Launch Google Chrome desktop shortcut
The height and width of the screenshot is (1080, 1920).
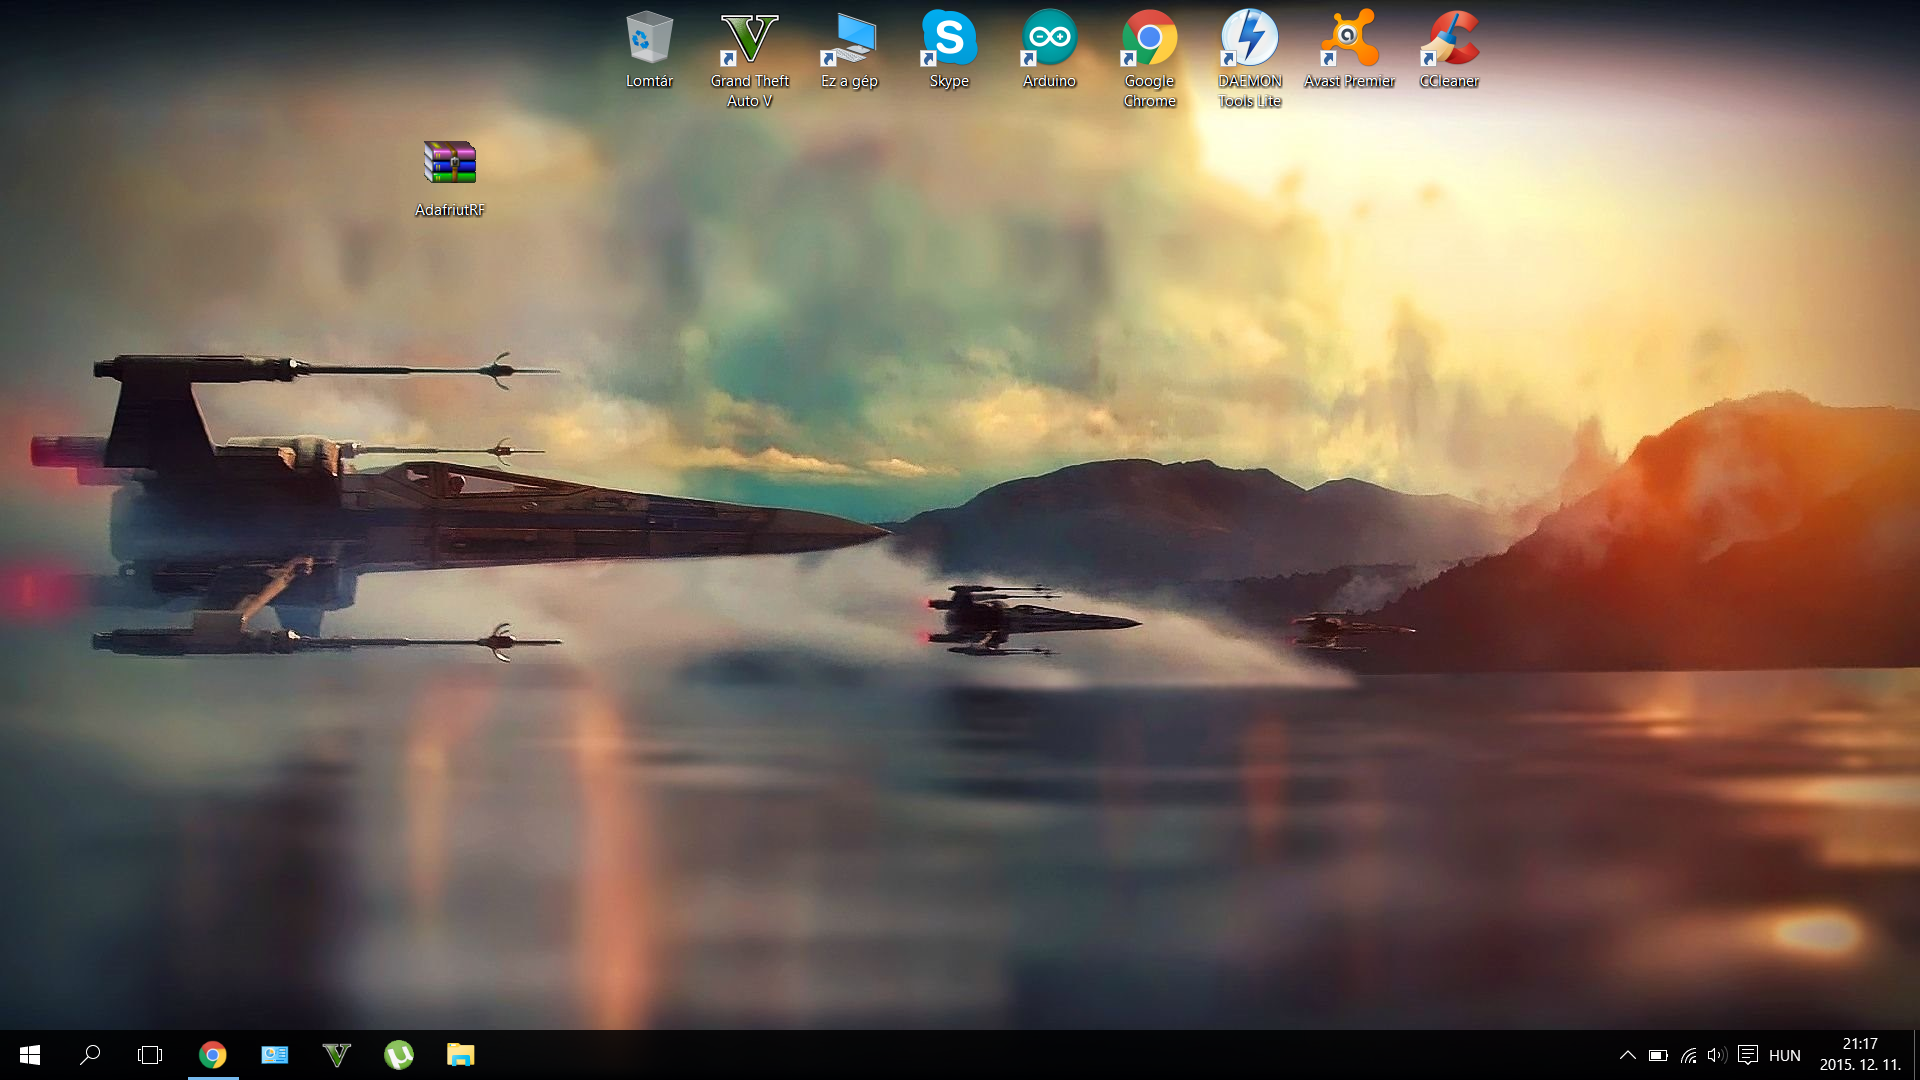1149,58
